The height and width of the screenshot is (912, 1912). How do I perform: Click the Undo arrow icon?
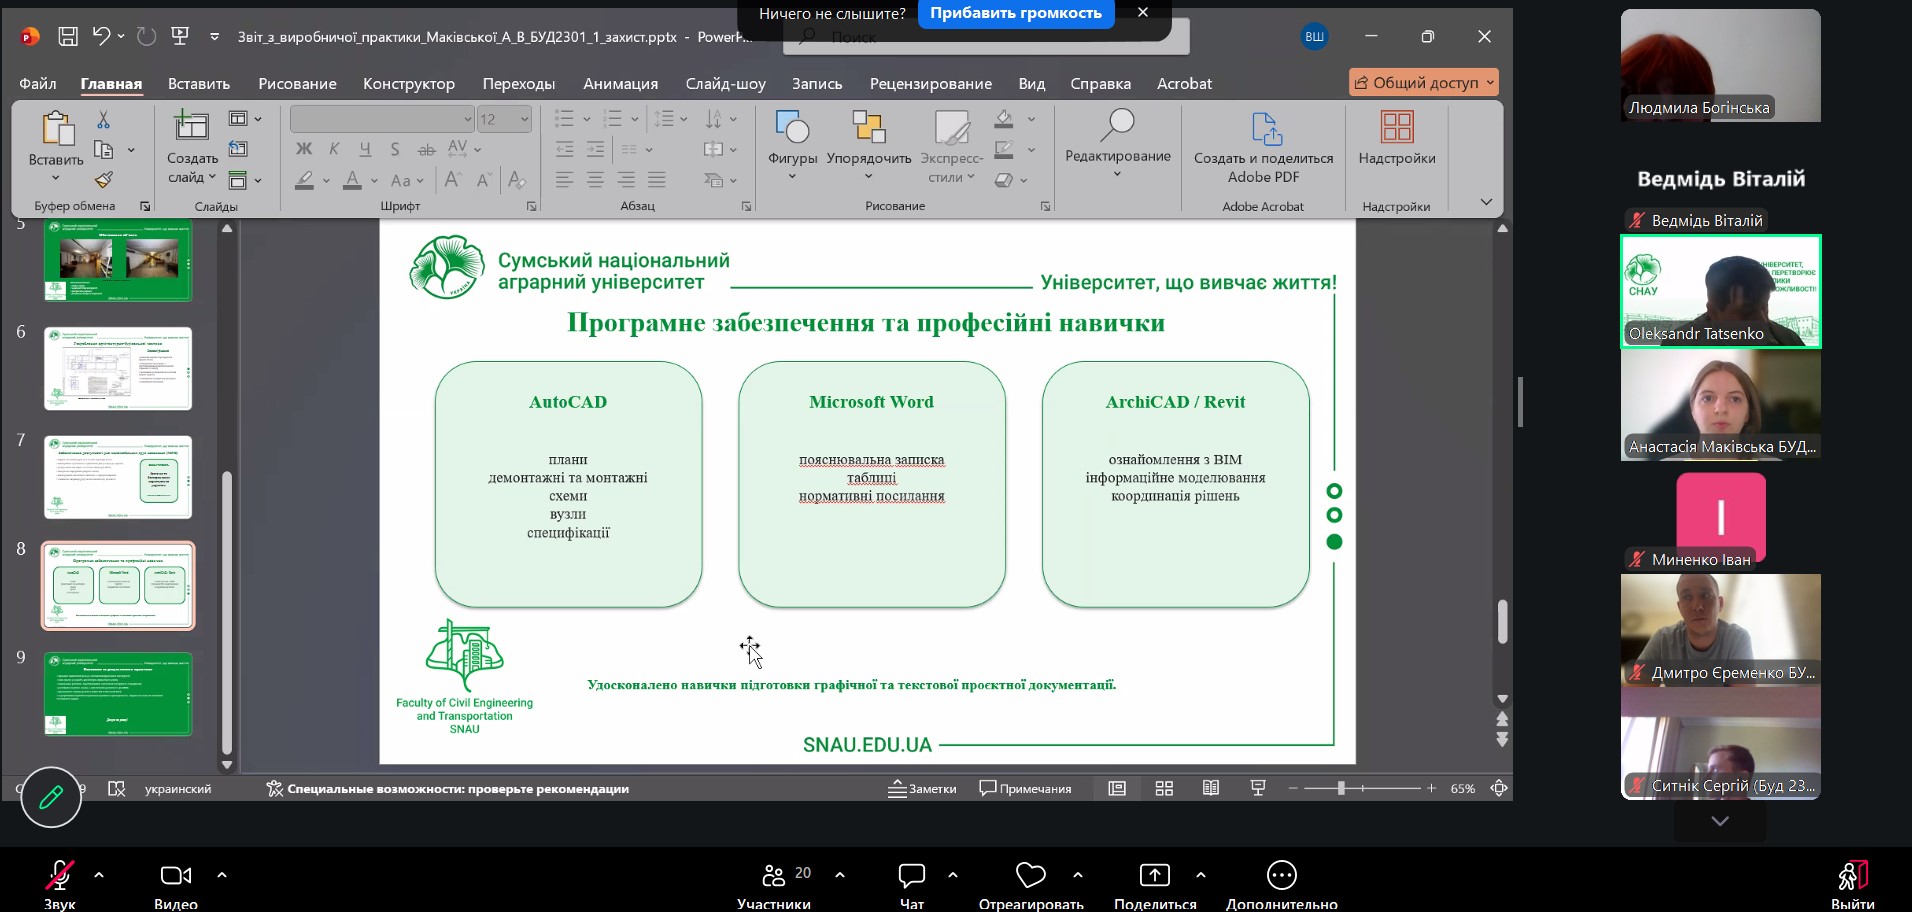101,36
